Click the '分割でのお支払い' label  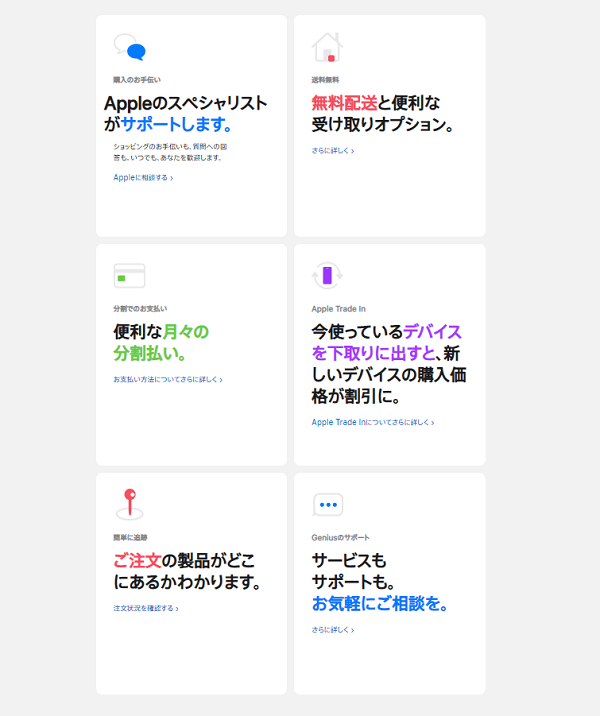[140, 309]
